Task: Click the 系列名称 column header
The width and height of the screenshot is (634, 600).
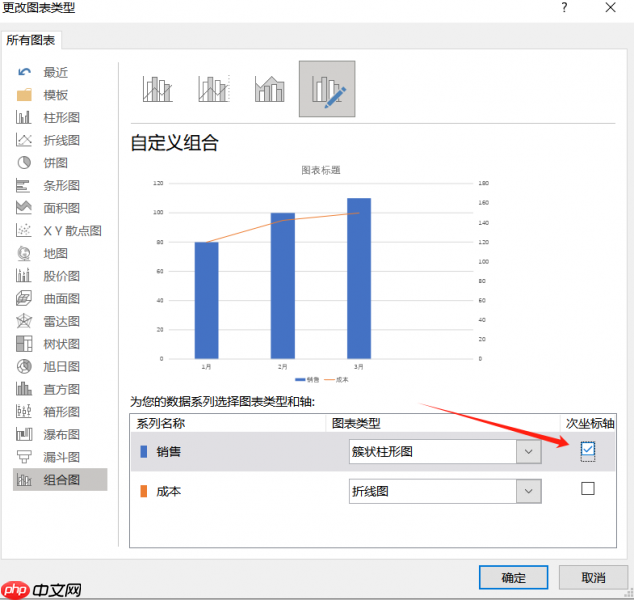Action: pyautogui.click(x=161, y=423)
